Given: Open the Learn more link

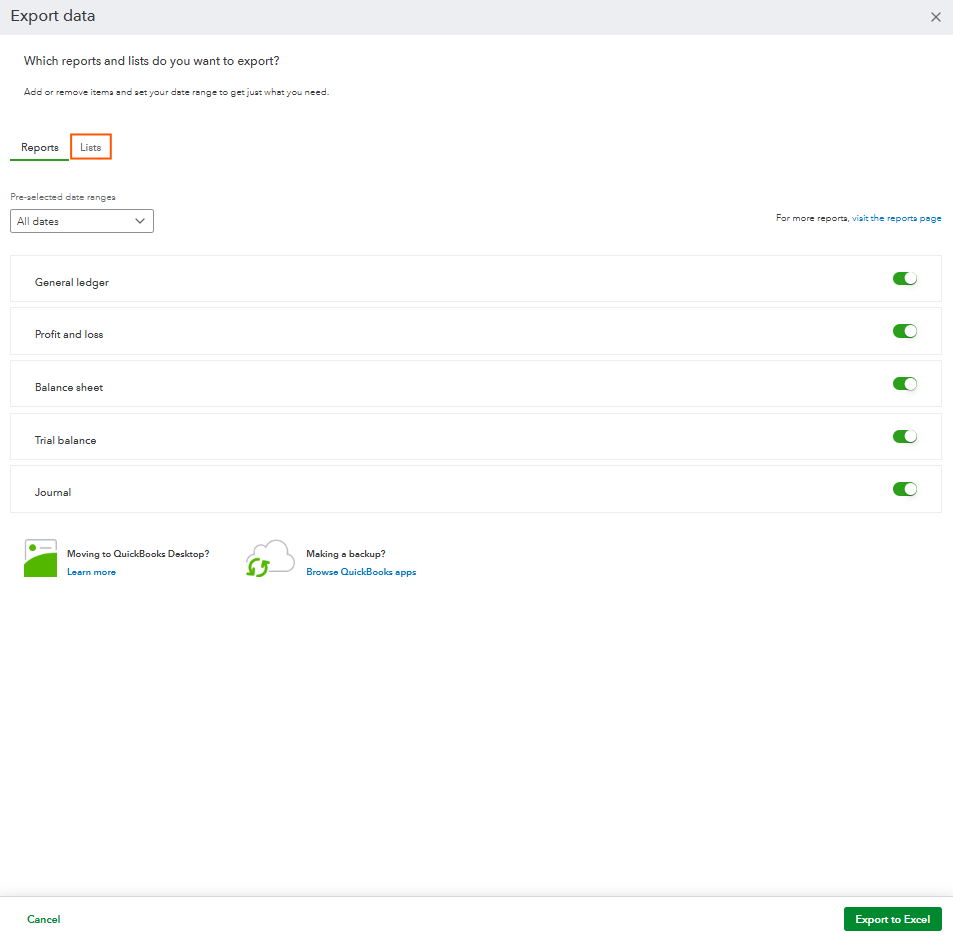Looking at the screenshot, I should point(91,572).
